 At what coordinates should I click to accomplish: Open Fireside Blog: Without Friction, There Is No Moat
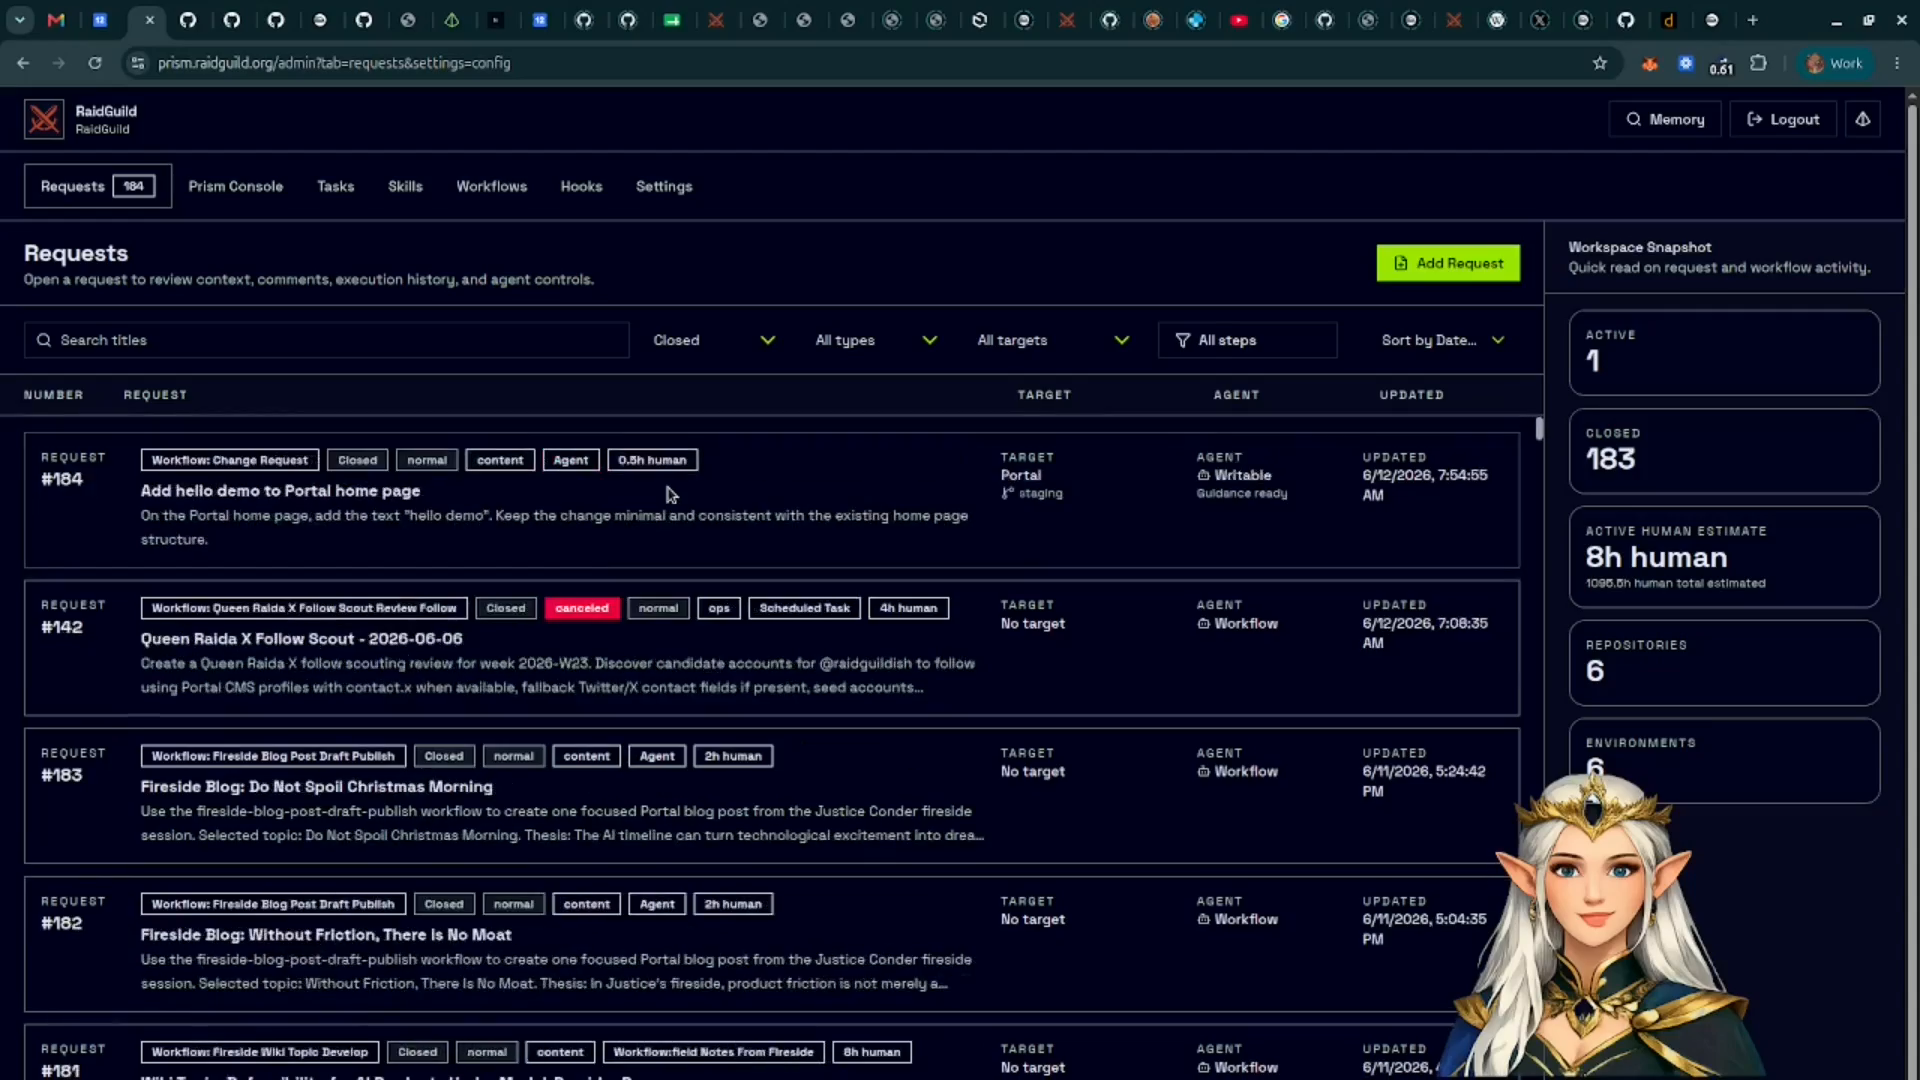tap(325, 935)
